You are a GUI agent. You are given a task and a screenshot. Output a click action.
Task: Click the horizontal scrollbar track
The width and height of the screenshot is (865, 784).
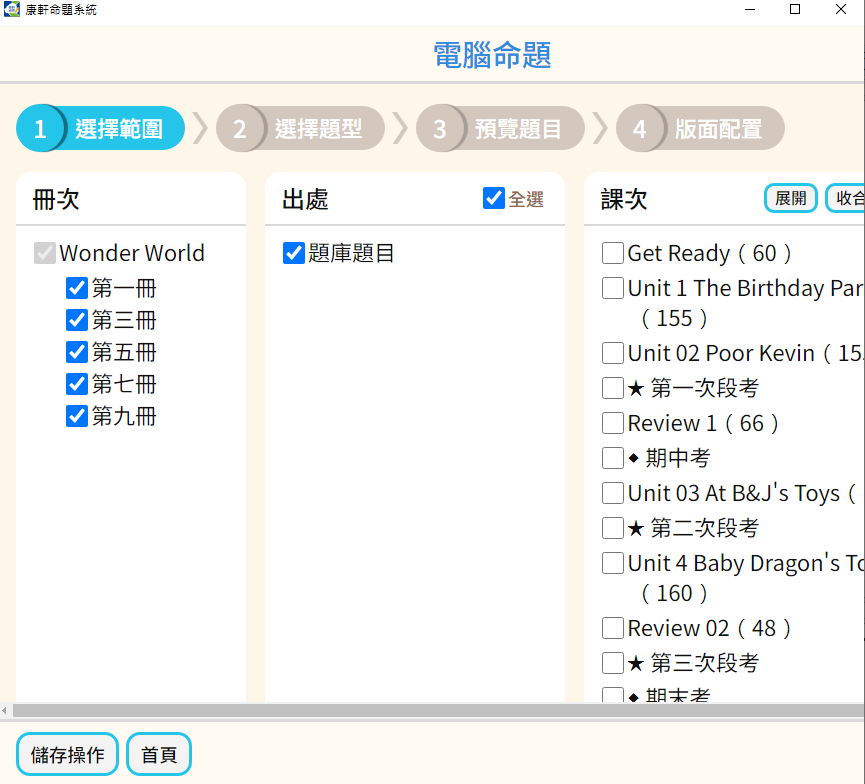point(439,710)
